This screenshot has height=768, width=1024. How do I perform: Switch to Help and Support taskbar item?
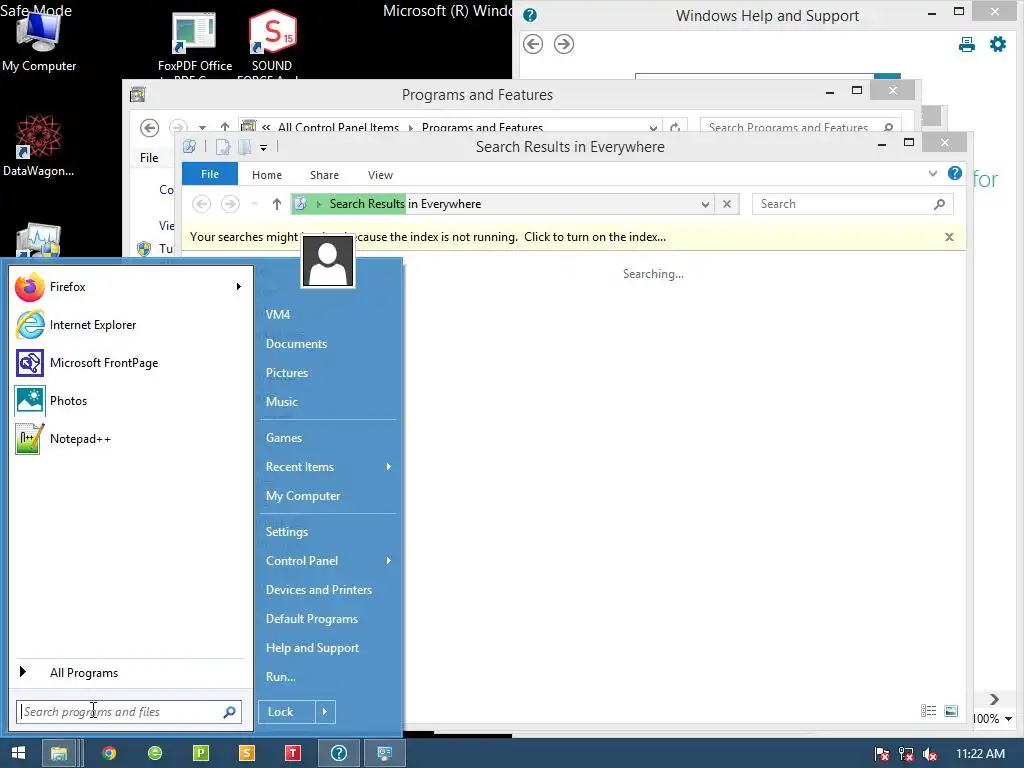pos(339,753)
